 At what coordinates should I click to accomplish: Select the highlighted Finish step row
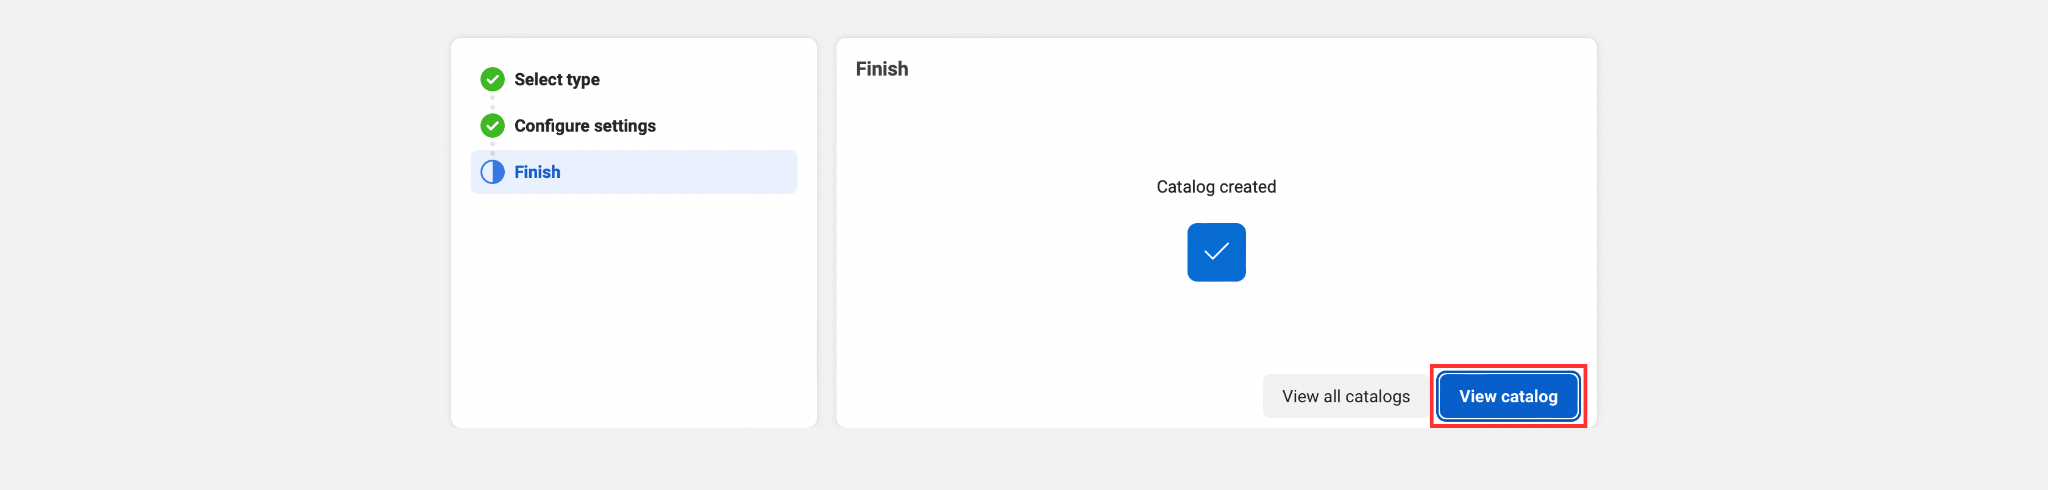click(x=633, y=172)
